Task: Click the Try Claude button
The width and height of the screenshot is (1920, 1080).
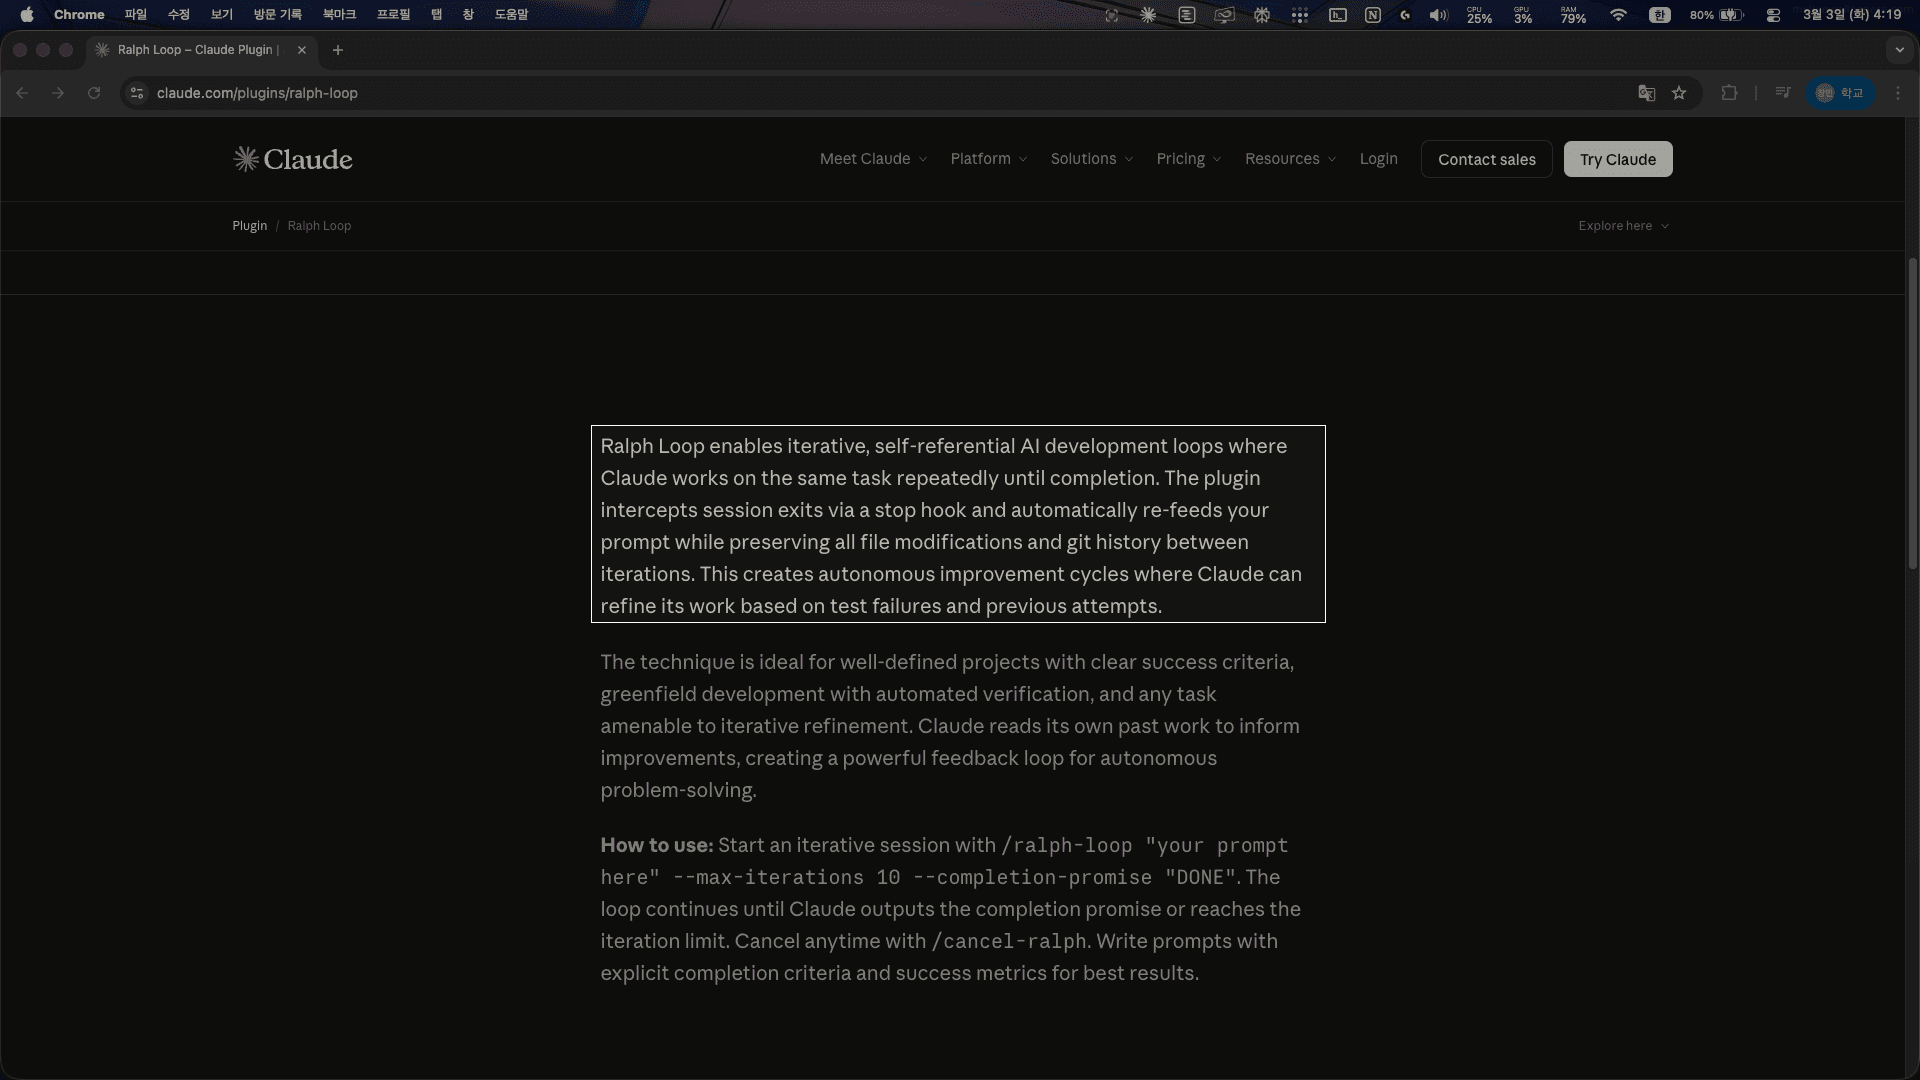Action: tap(1617, 158)
